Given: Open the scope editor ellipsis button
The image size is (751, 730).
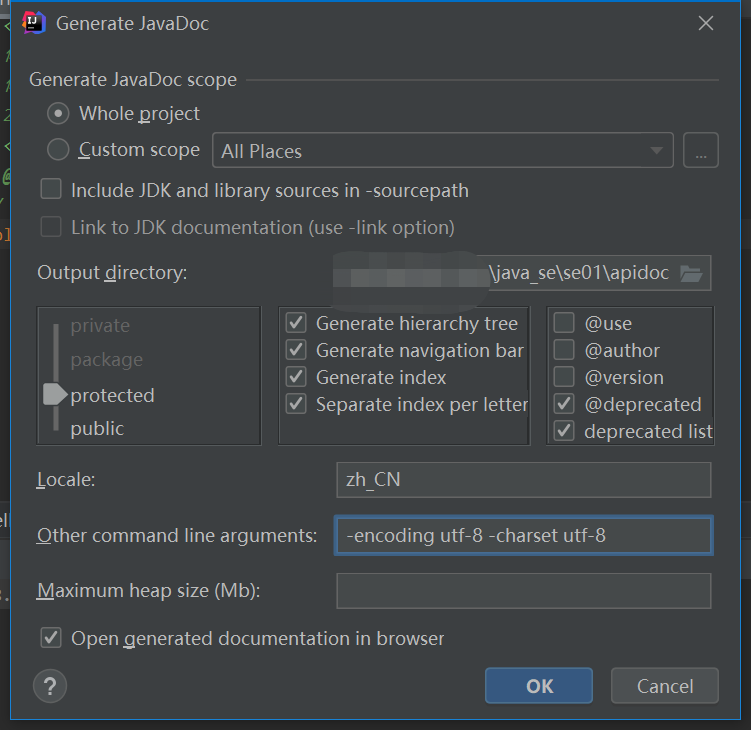Looking at the screenshot, I should point(700,150).
